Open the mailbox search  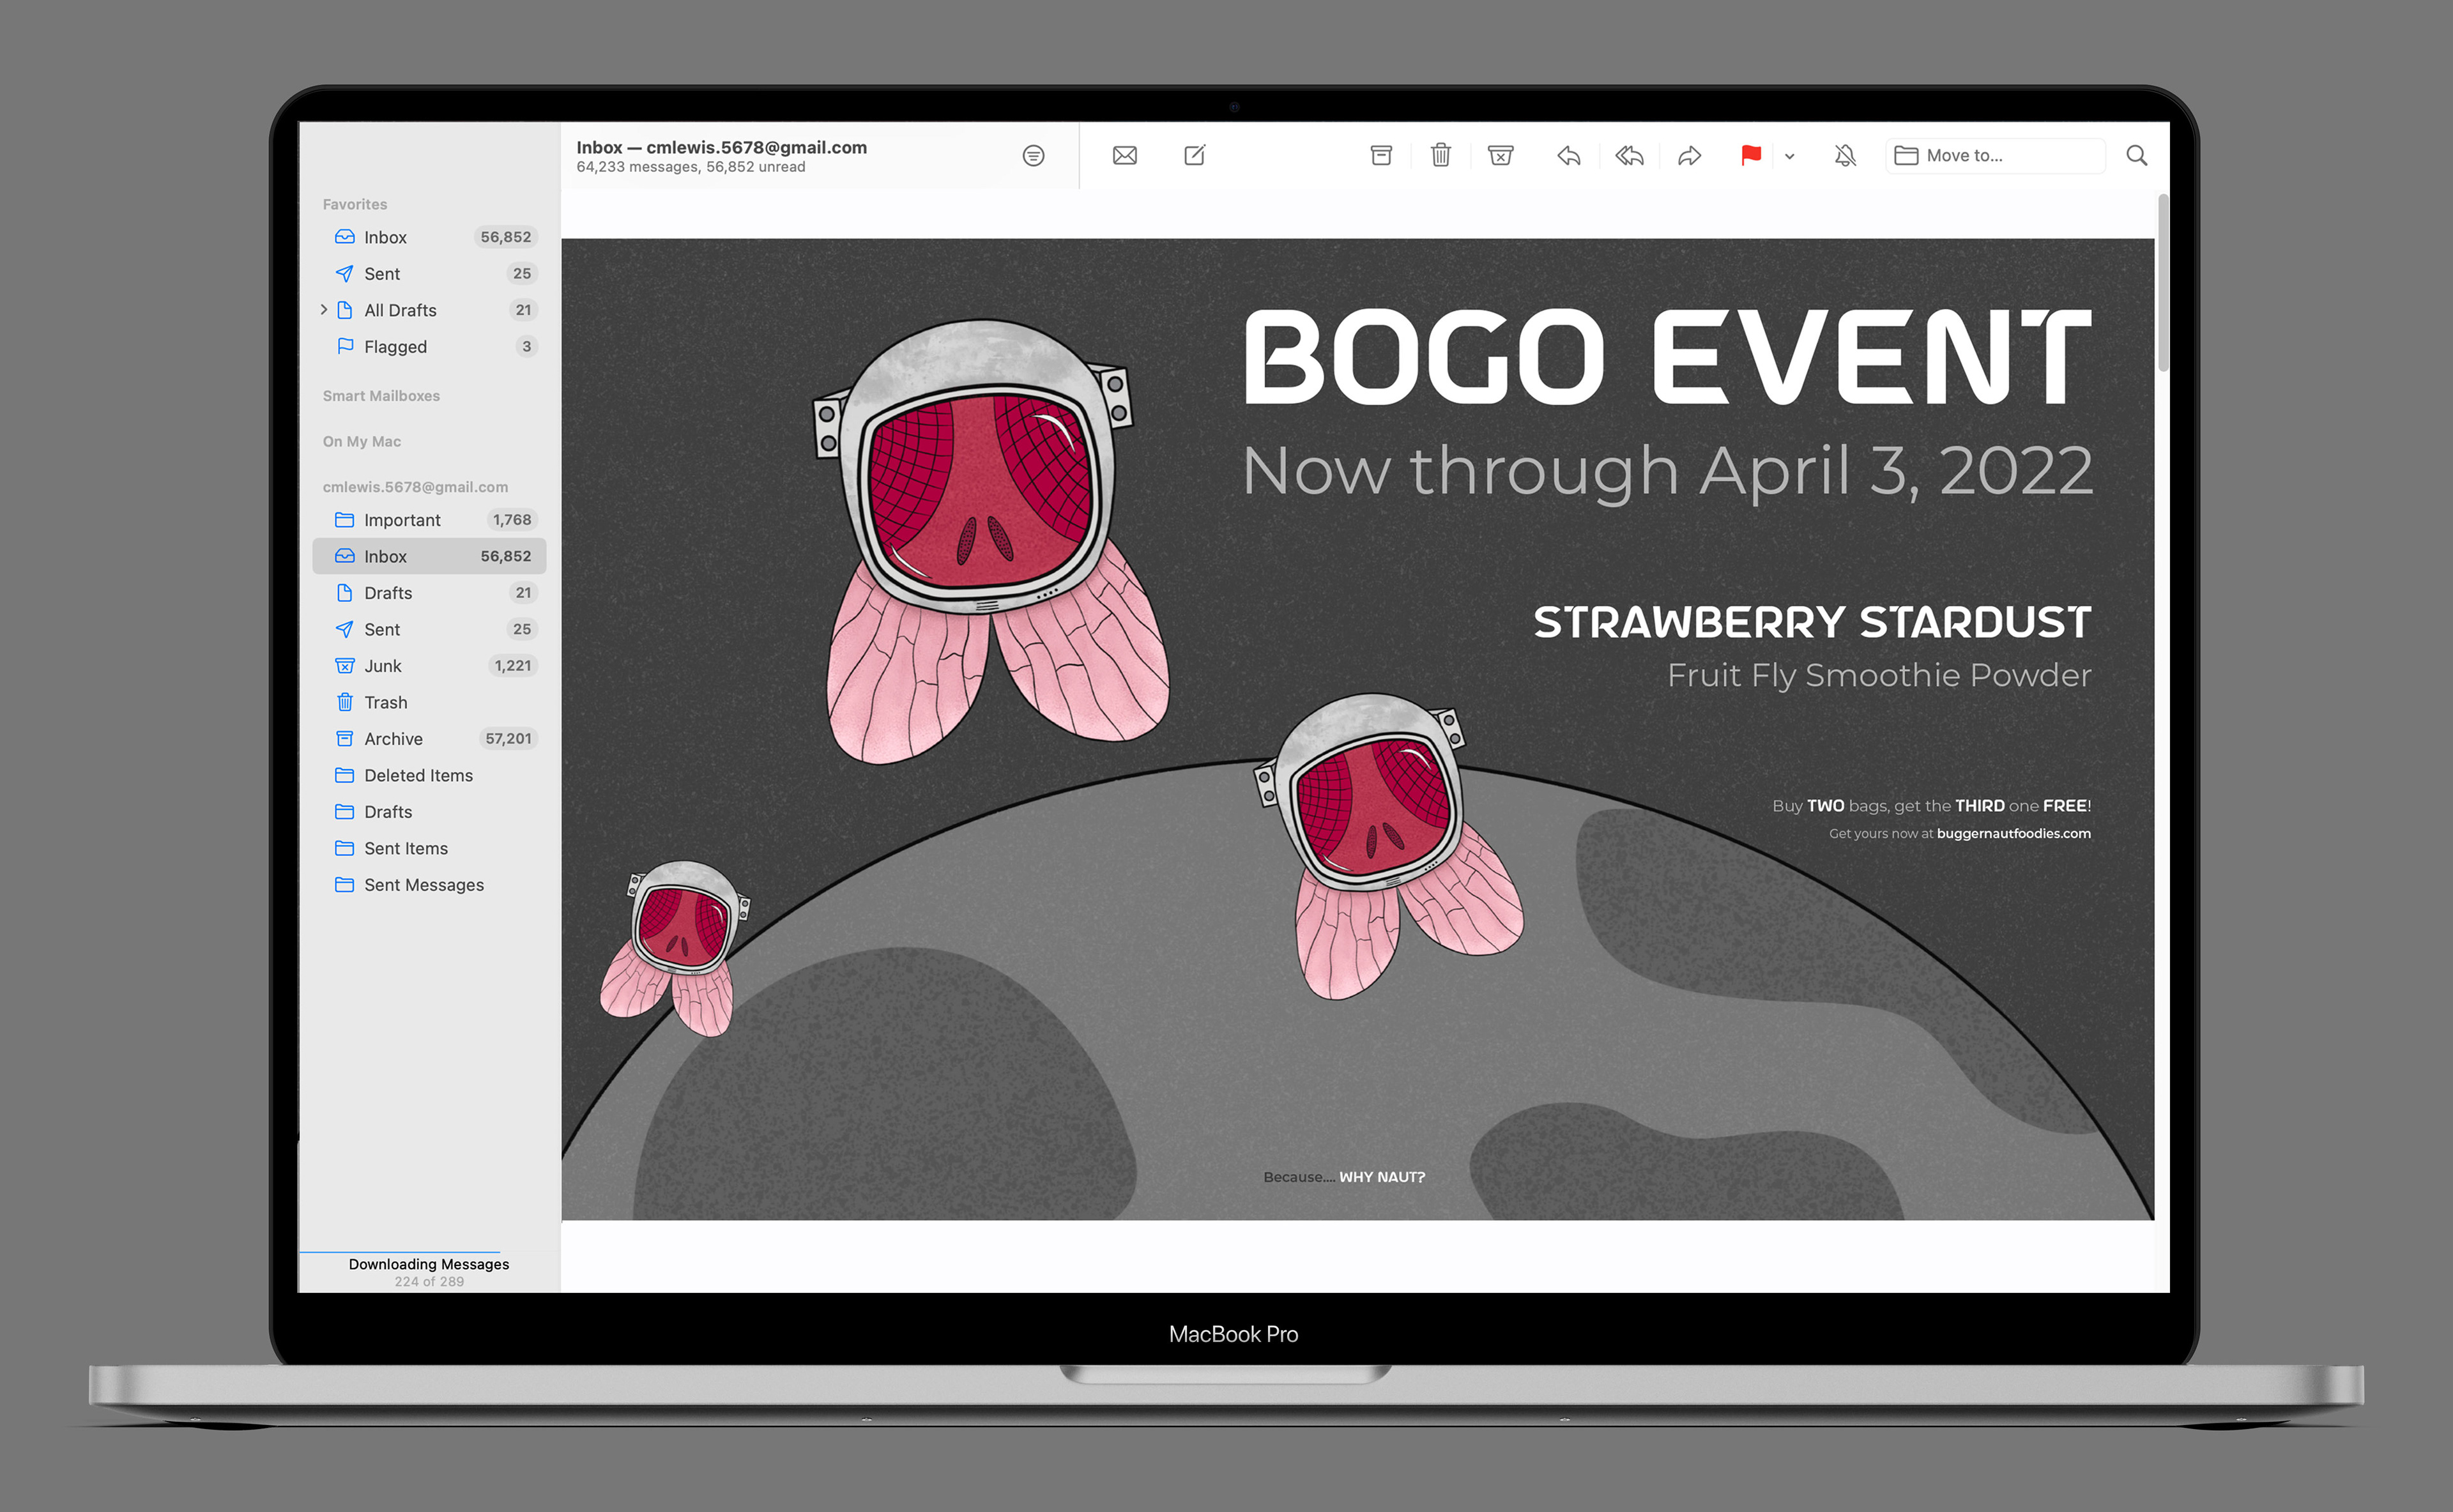coord(2136,155)
